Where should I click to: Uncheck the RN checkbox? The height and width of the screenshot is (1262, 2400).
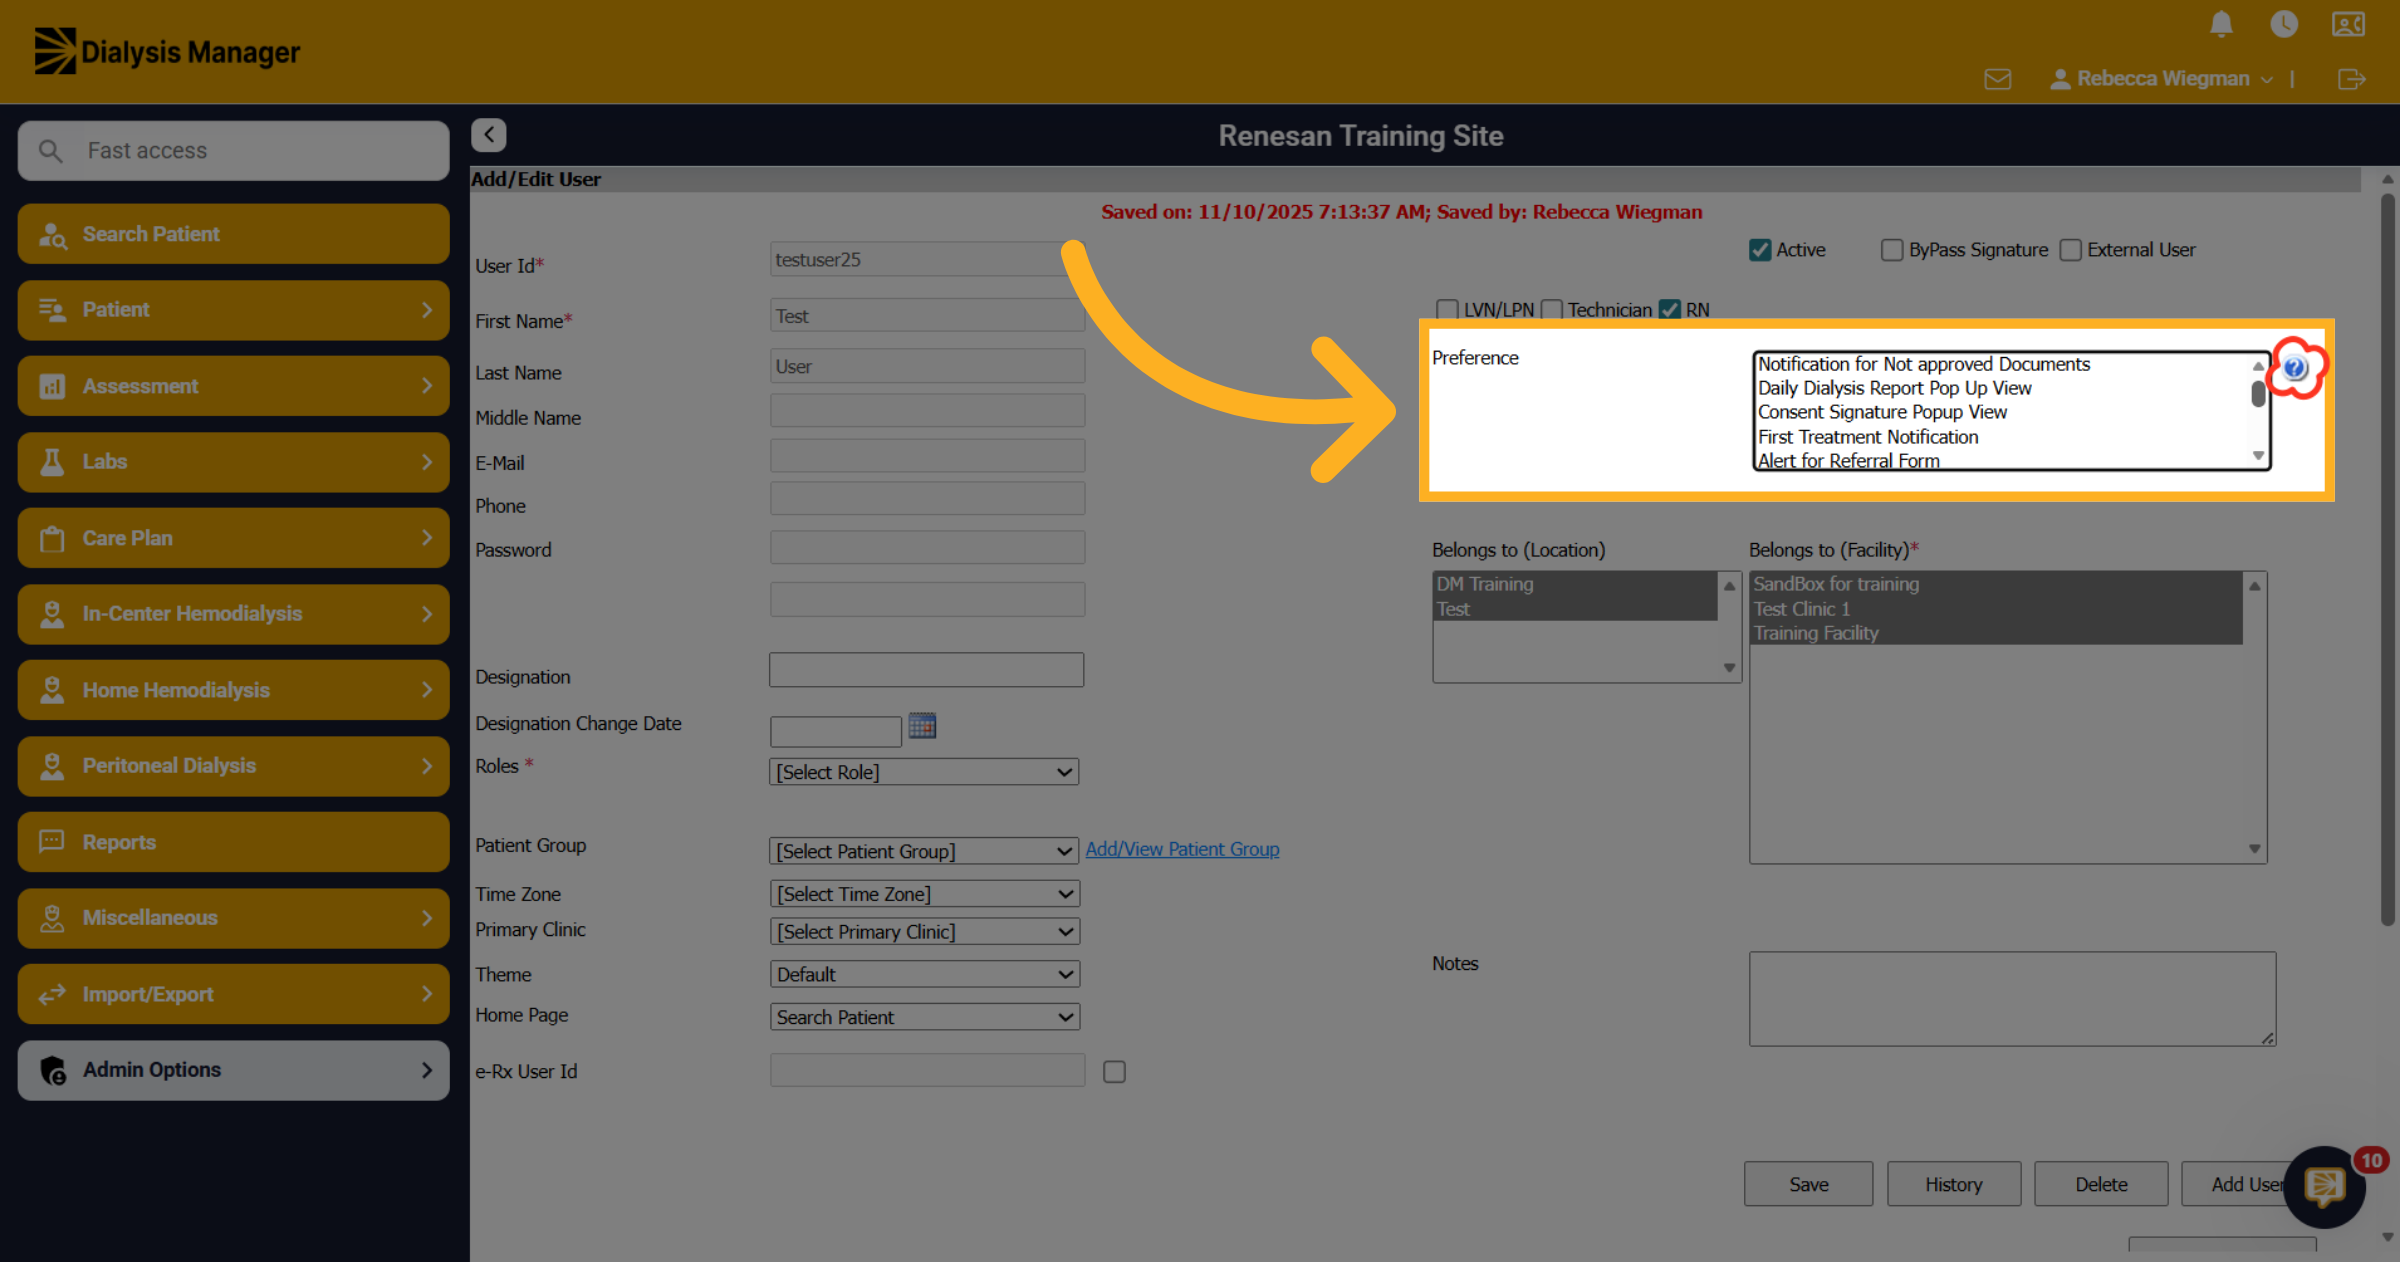[1670, 310]
